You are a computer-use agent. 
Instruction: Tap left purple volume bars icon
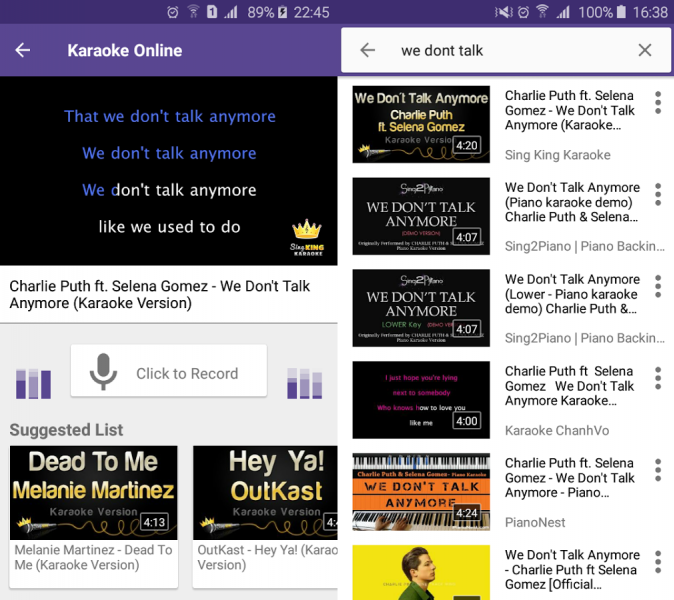click(34, 383)
